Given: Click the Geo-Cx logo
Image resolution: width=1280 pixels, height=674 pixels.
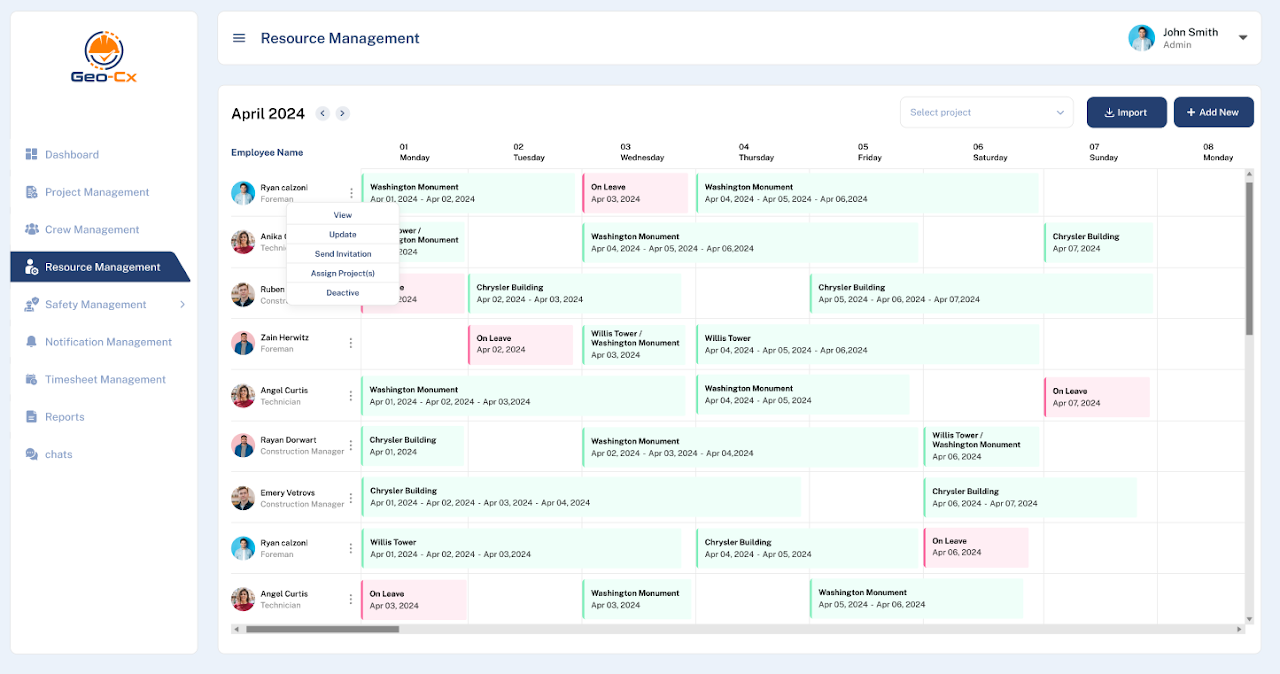Looking at the screenshot, I should 104,58.
